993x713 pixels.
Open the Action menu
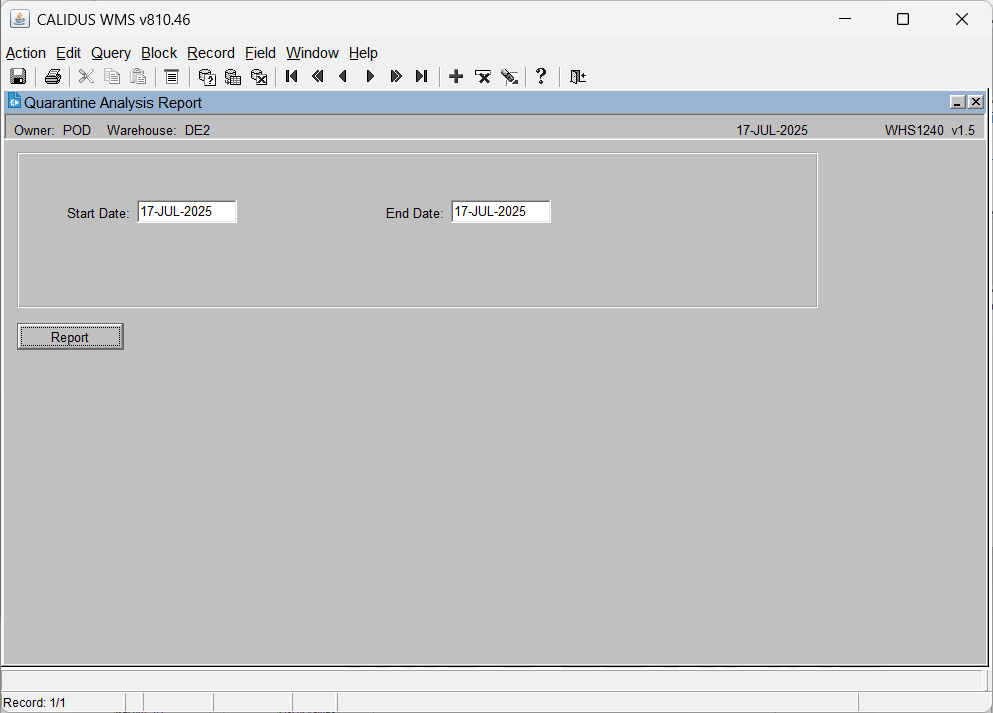[x=26, y=53]
